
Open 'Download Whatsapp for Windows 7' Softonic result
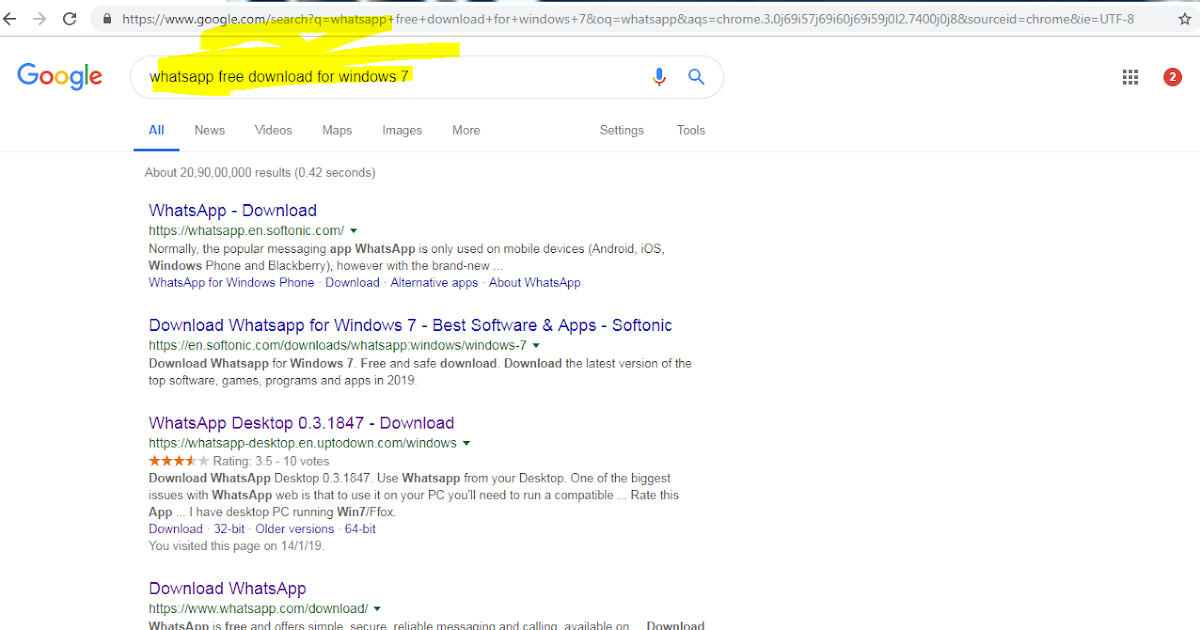[410, 325]
